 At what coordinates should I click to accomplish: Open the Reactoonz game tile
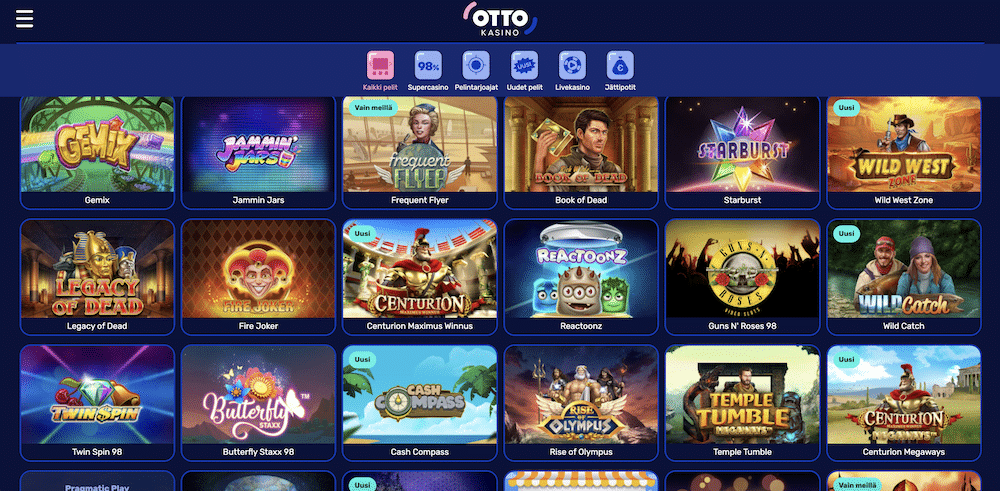[x=581, y=269]
